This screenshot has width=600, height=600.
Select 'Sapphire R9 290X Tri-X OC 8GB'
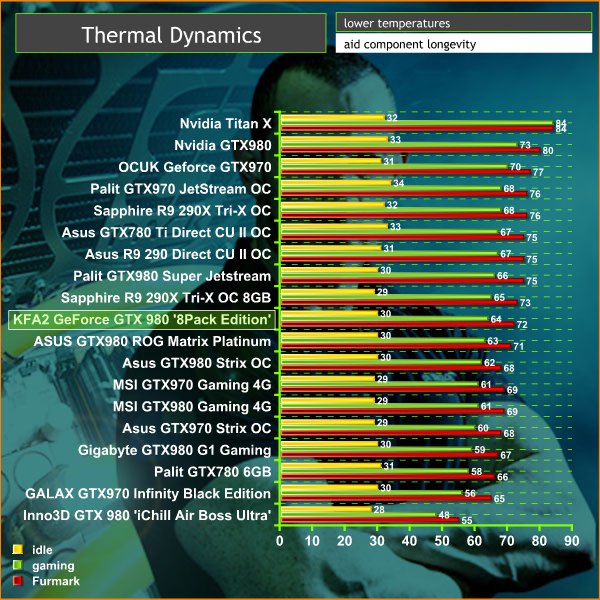pyautogui.click(x=166, y=298)
